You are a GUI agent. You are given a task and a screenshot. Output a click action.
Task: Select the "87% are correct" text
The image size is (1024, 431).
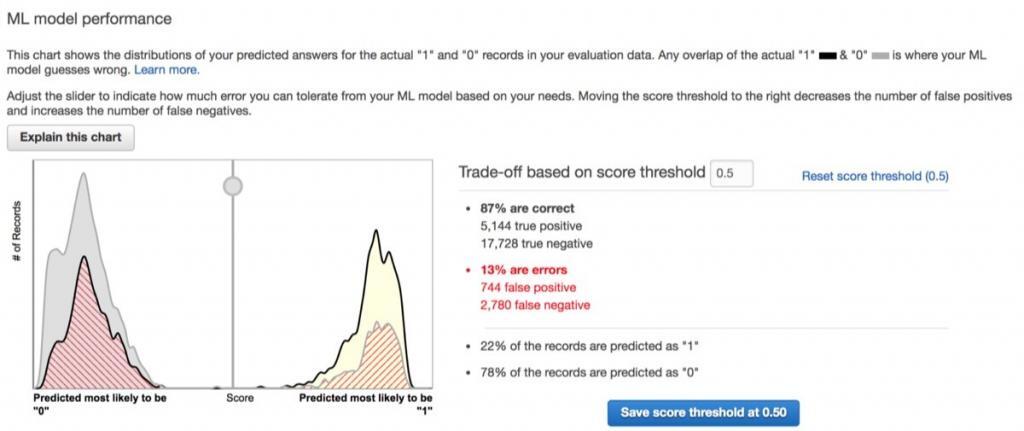coord(528,209)
